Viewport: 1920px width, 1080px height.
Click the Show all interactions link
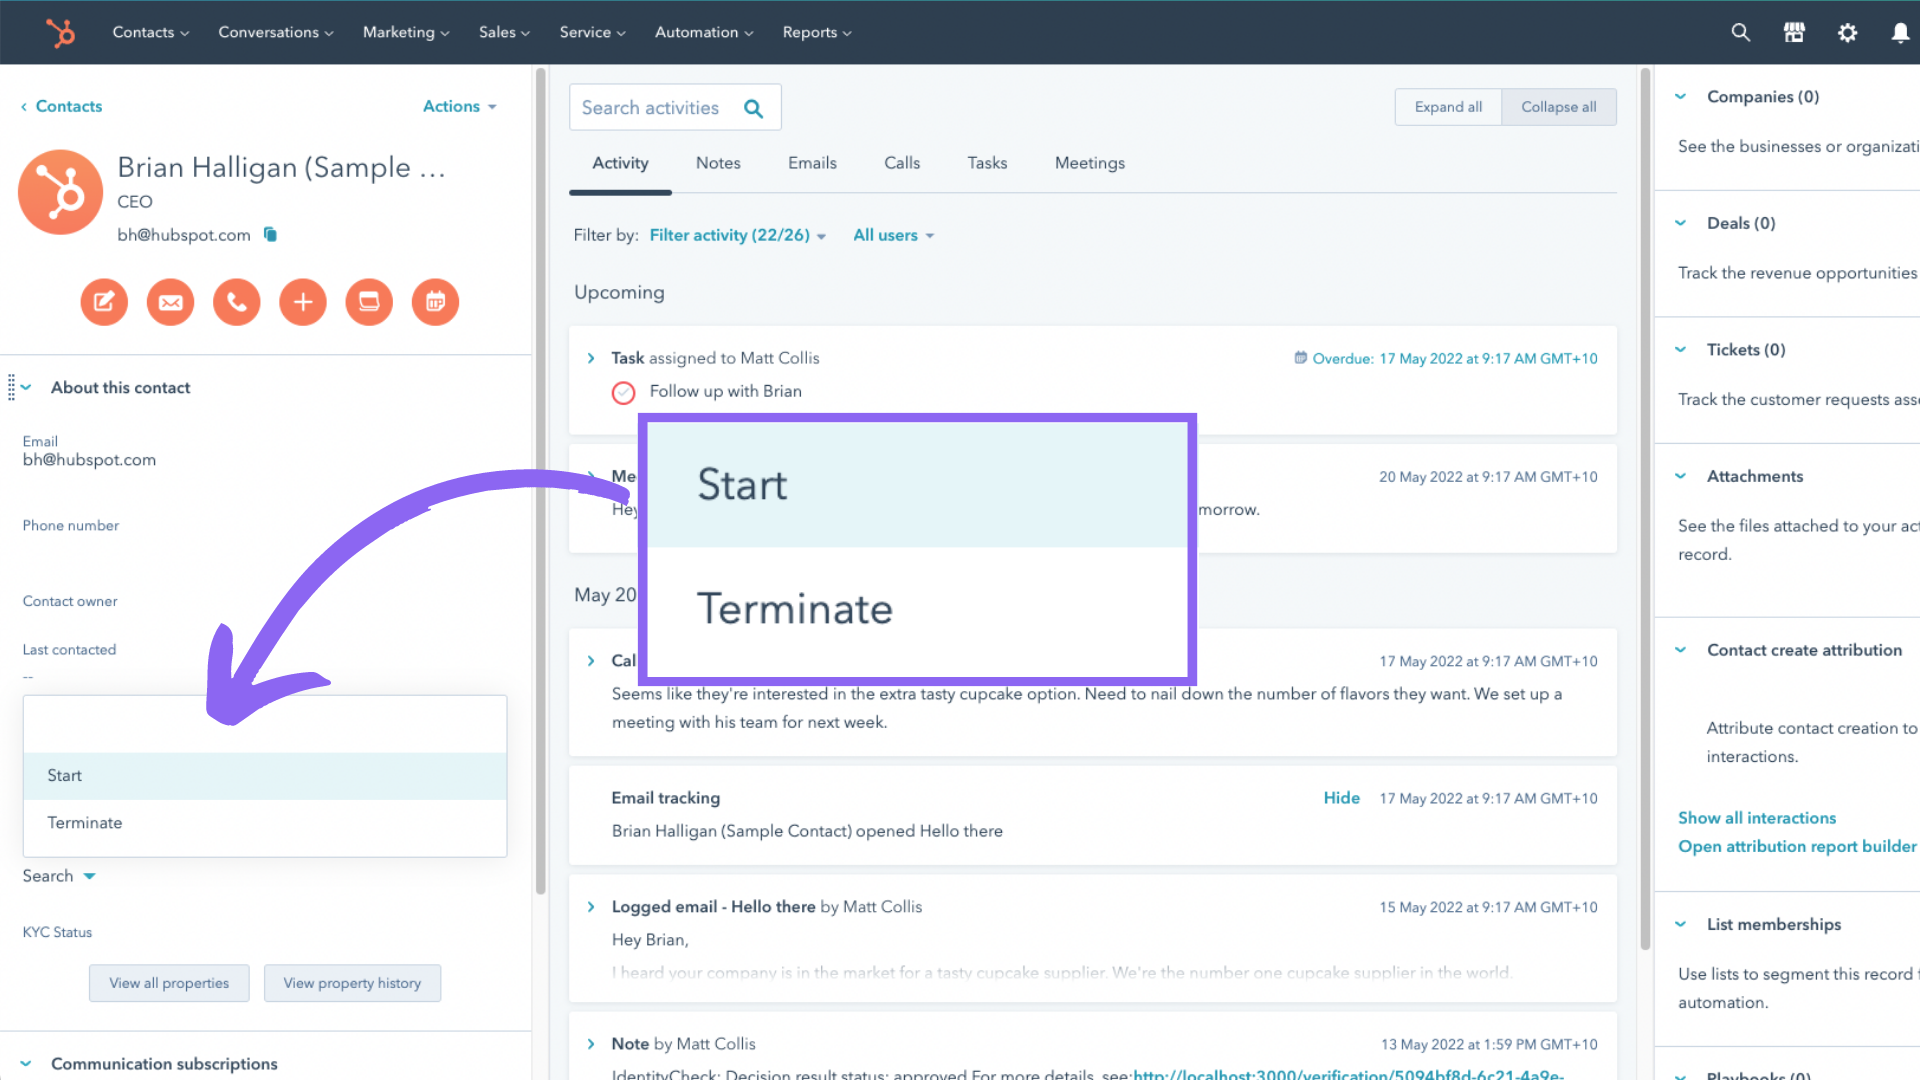pos(1757,817)
